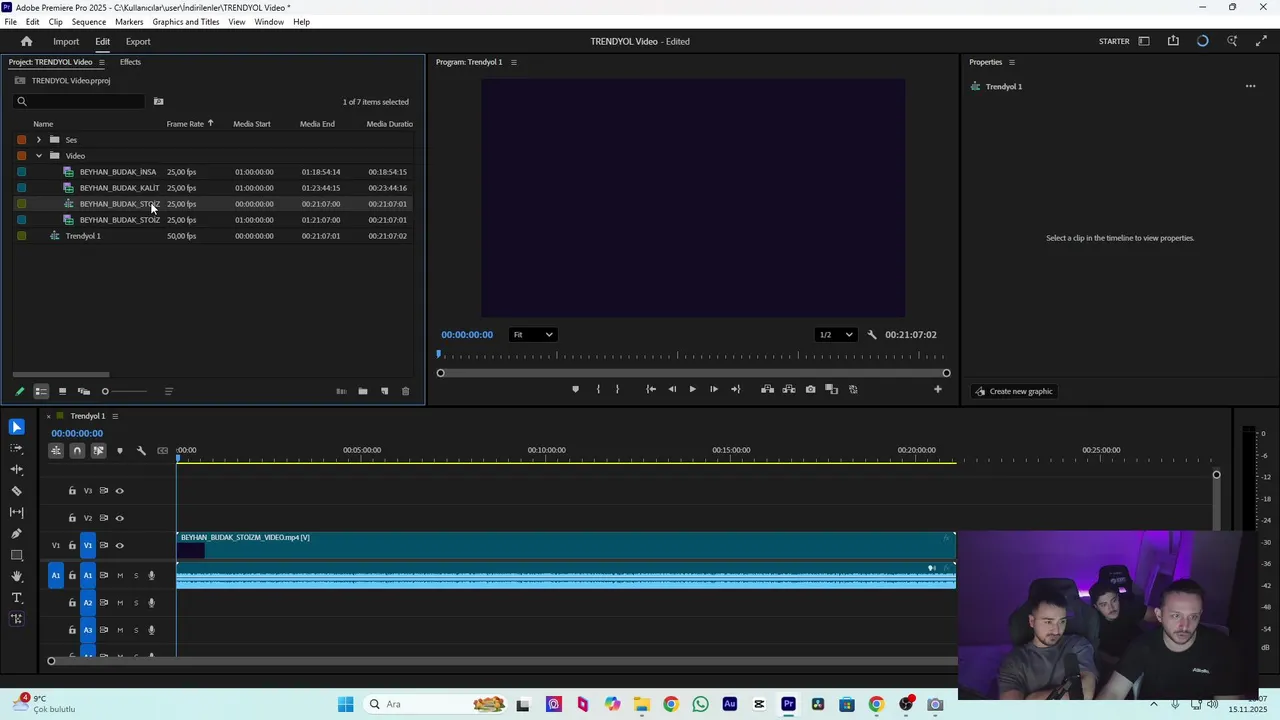Select the Ripple Edit tool
Image resolution: width=1280 pixels, height=720 pixels.
click(16, 470)
